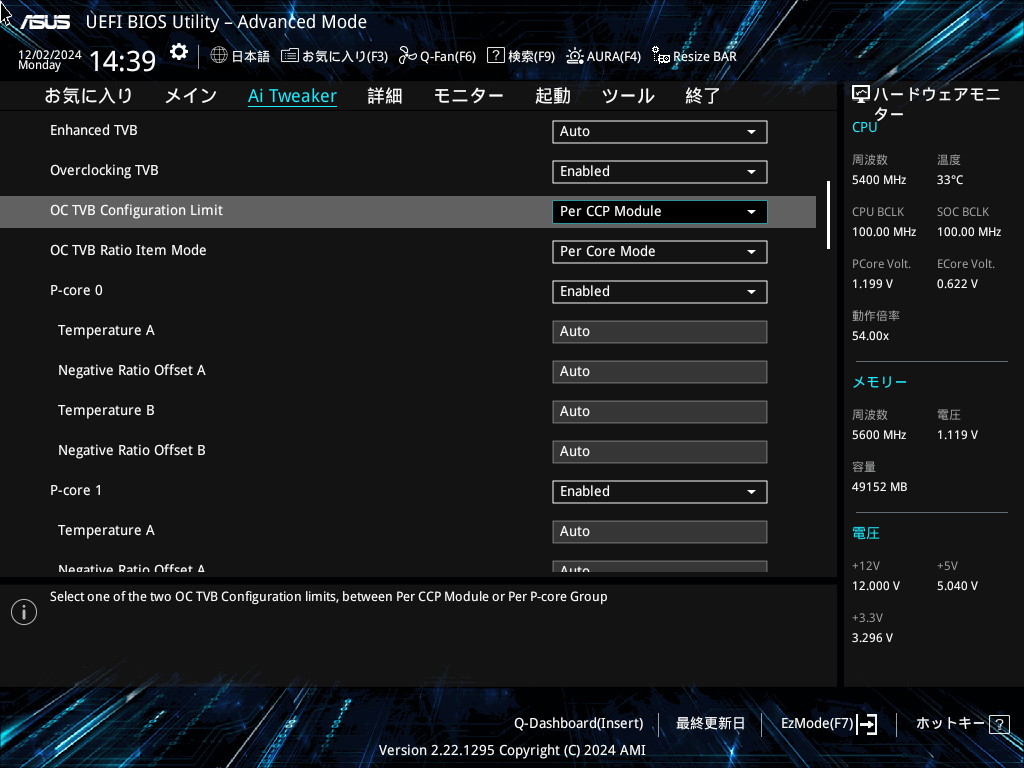Viewport: 1024px width, 768px height.
Task: Click 54.00x ratio value
Action: point(871,336)
